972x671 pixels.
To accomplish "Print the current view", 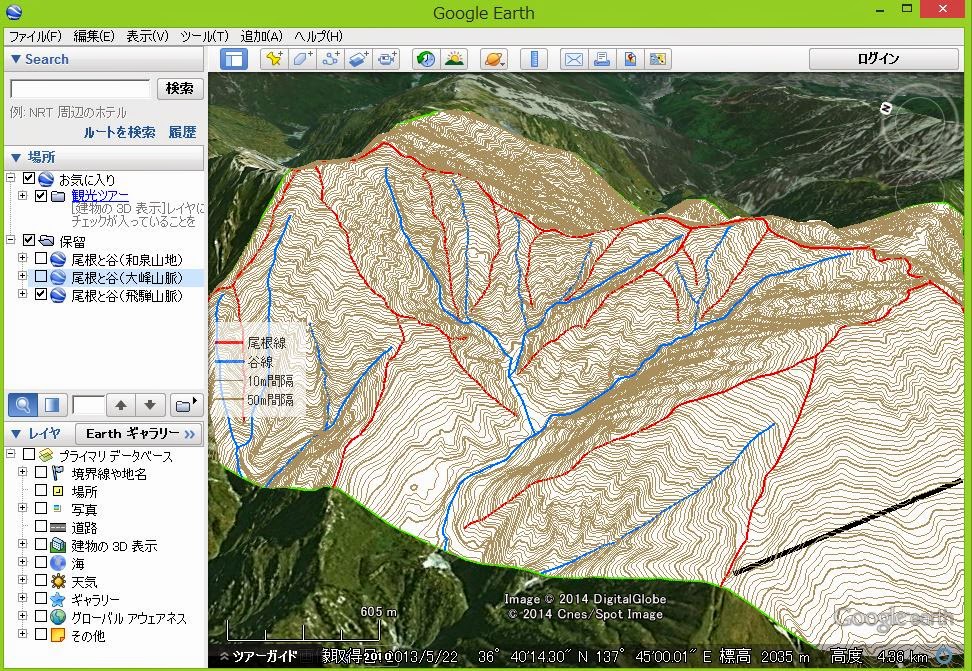I will click(602, 59).
